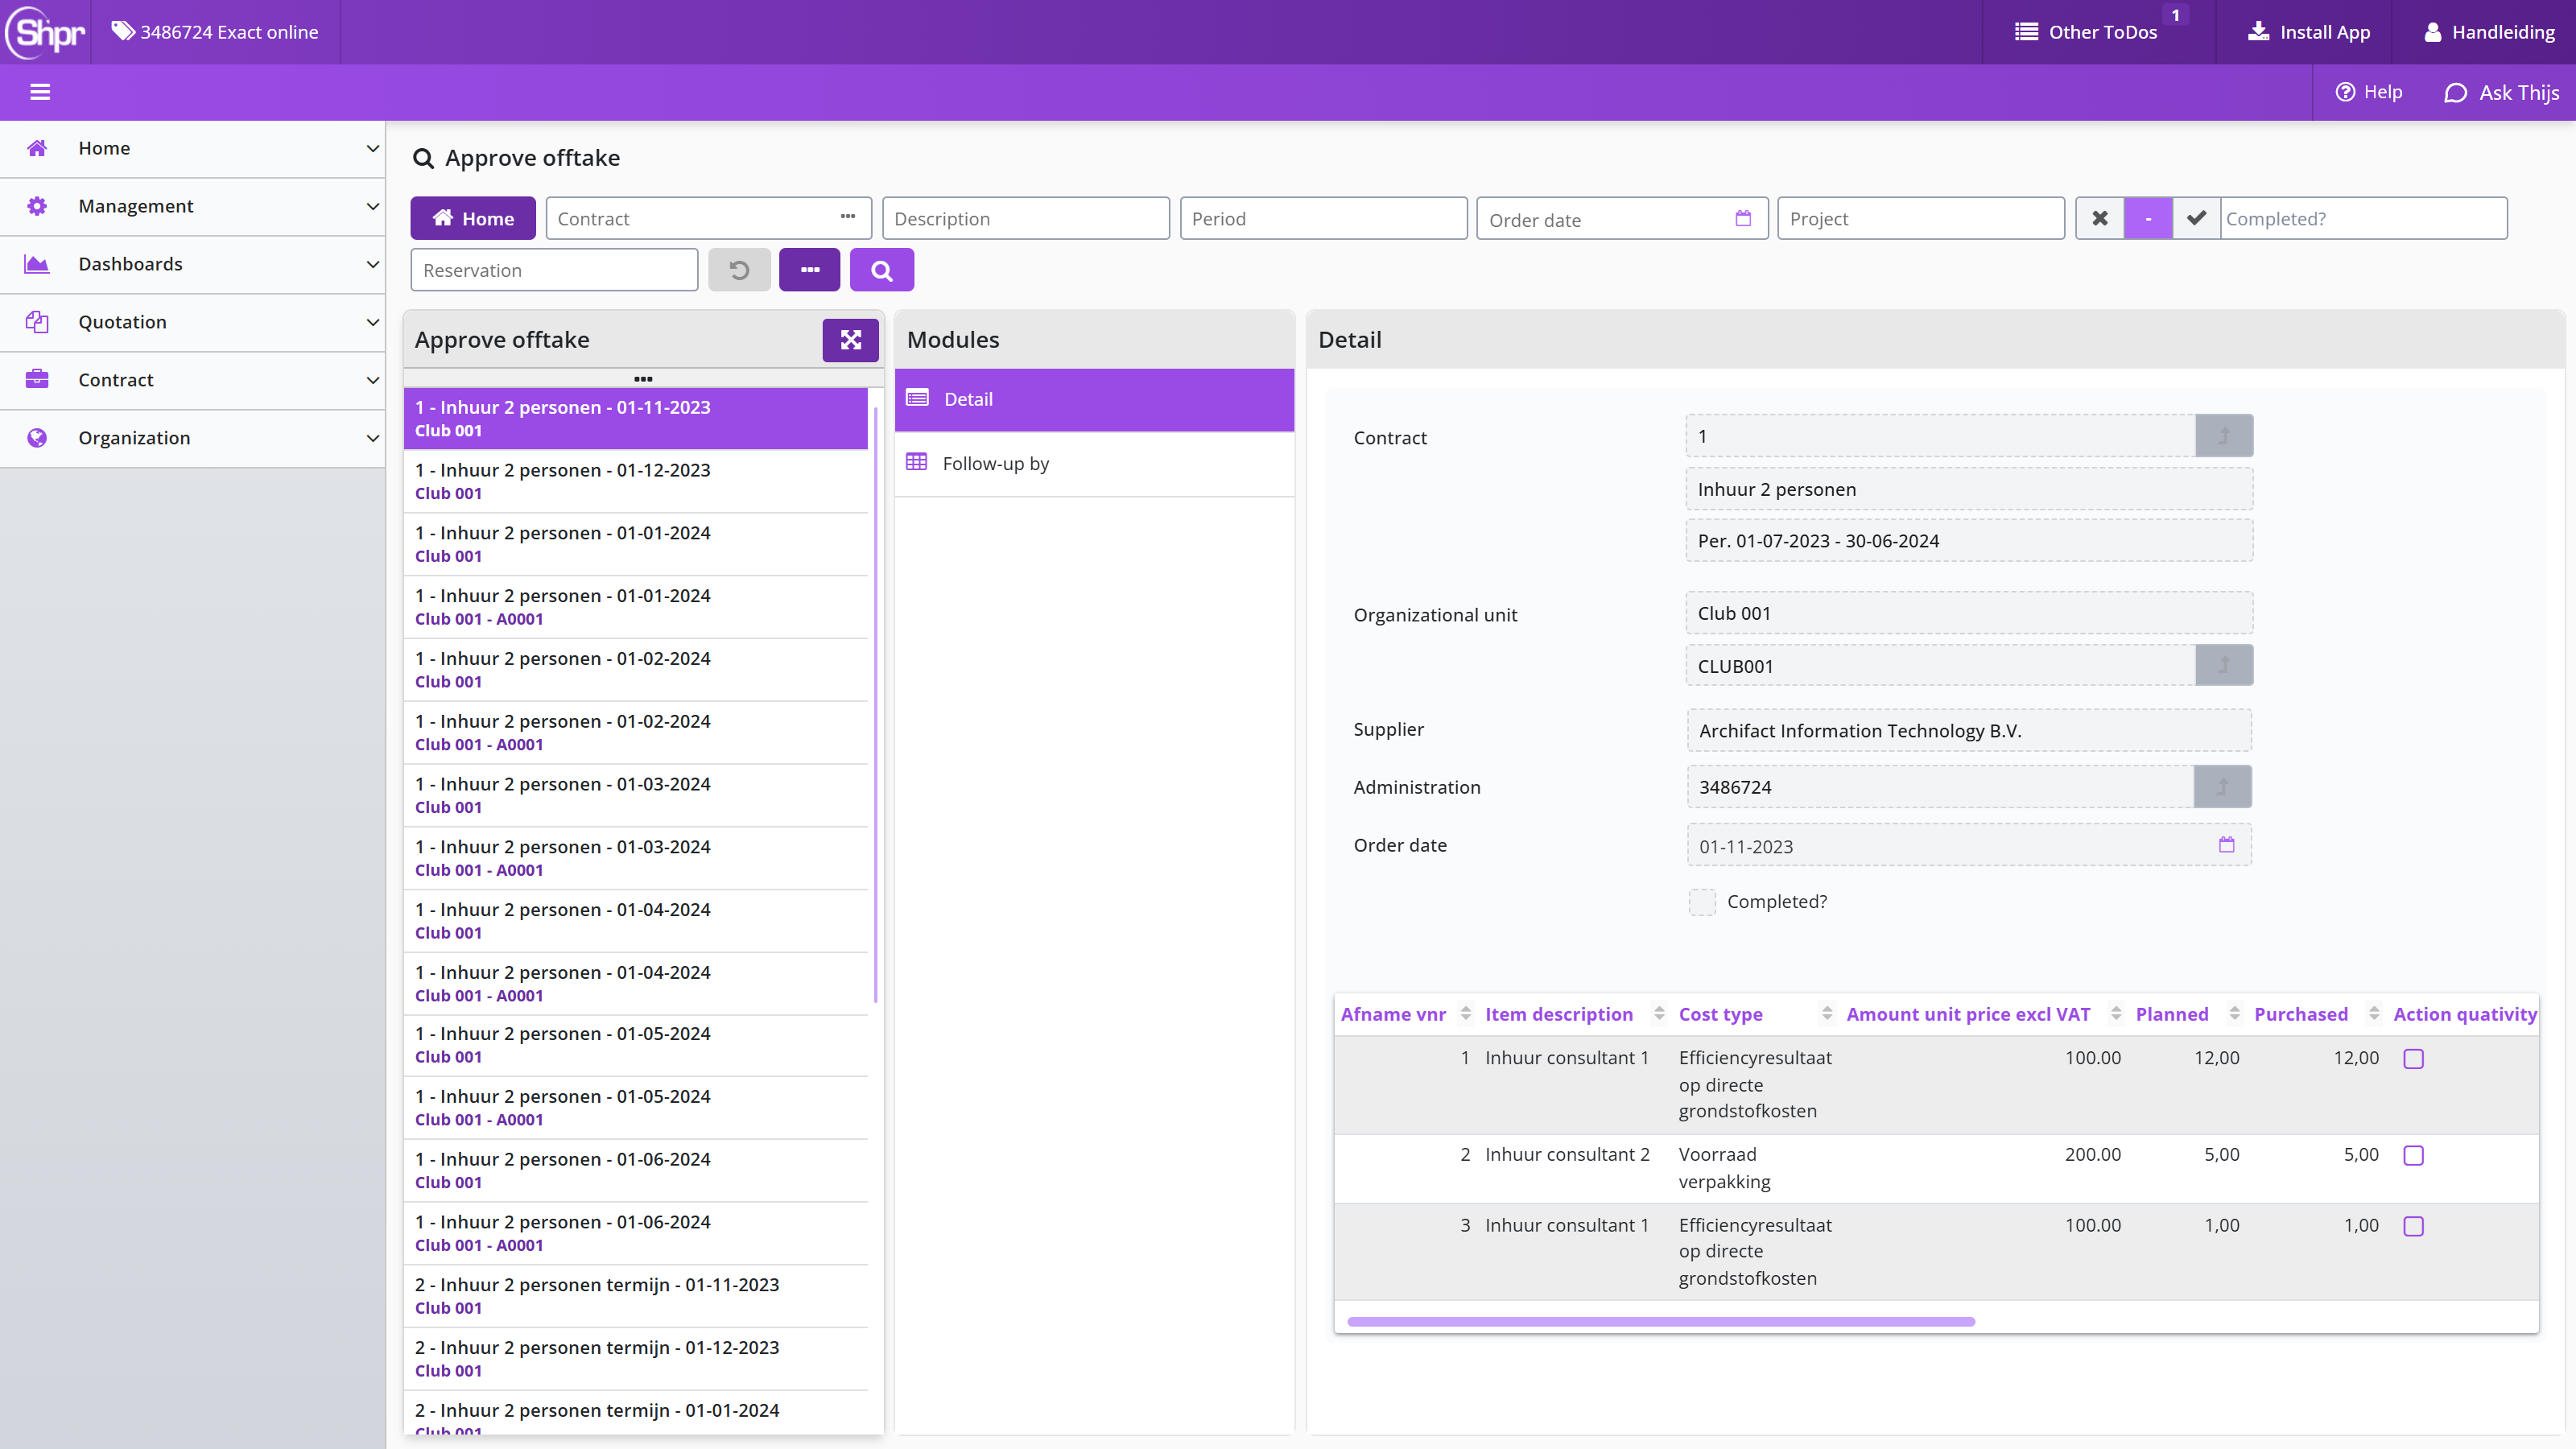2576x1449 pixels.
Task: Open the Order date filter calendar icon
Action: [x=1743, y=218]
